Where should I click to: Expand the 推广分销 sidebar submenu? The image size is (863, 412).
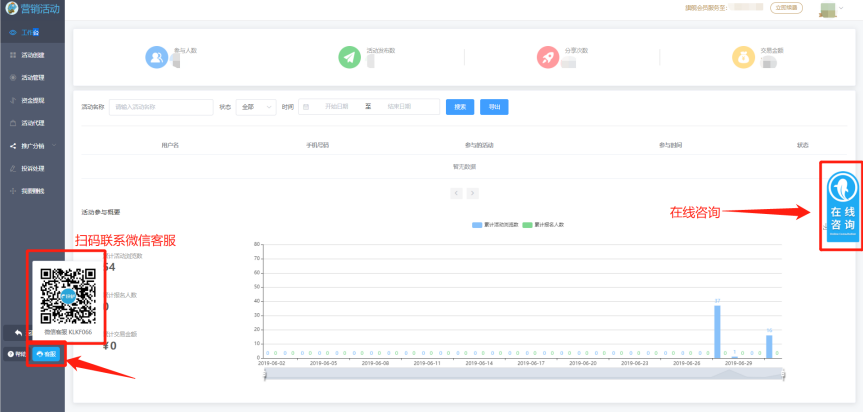tap(32, 146)
